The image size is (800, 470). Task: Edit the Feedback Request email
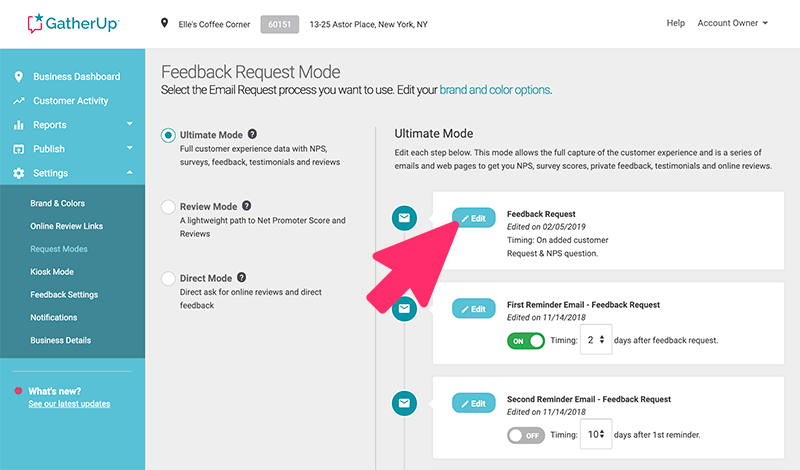(x=473, y=218)
